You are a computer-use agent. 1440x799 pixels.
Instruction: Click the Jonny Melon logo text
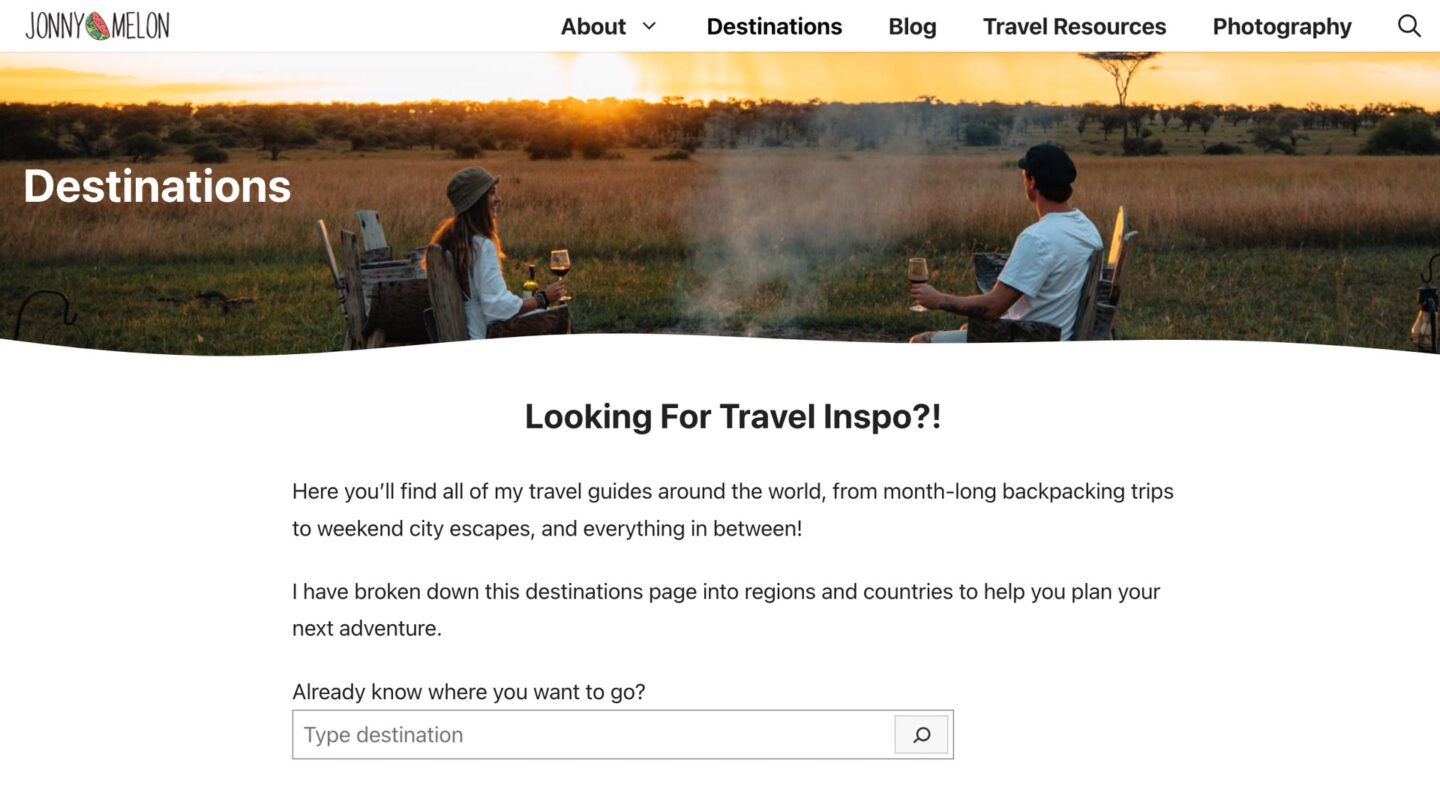point(97,26)
